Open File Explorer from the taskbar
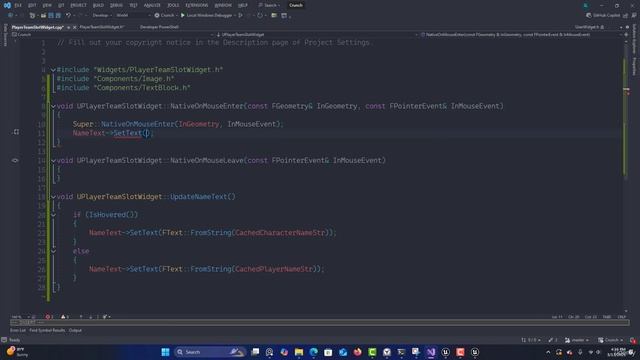This screenshot has width=640, height=360. click(299, 352)
